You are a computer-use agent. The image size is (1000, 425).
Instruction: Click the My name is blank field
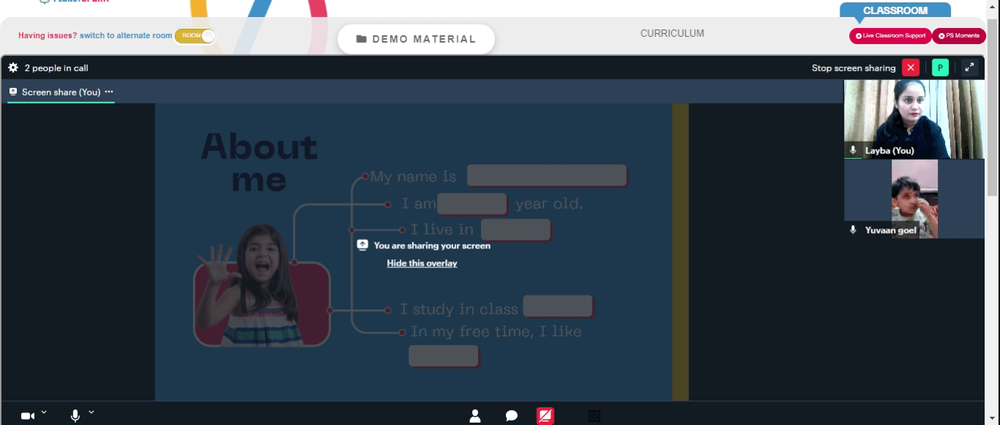pos(547,175)
